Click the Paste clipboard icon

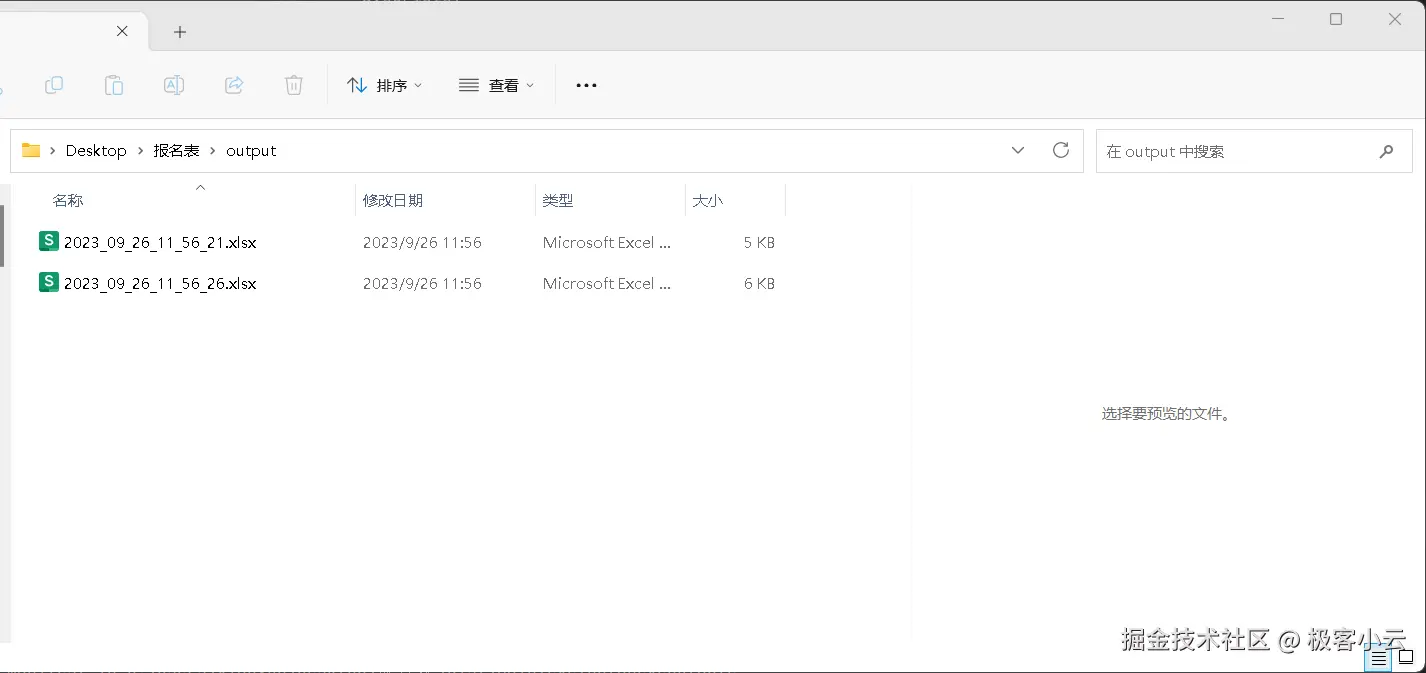pos(114,85)
